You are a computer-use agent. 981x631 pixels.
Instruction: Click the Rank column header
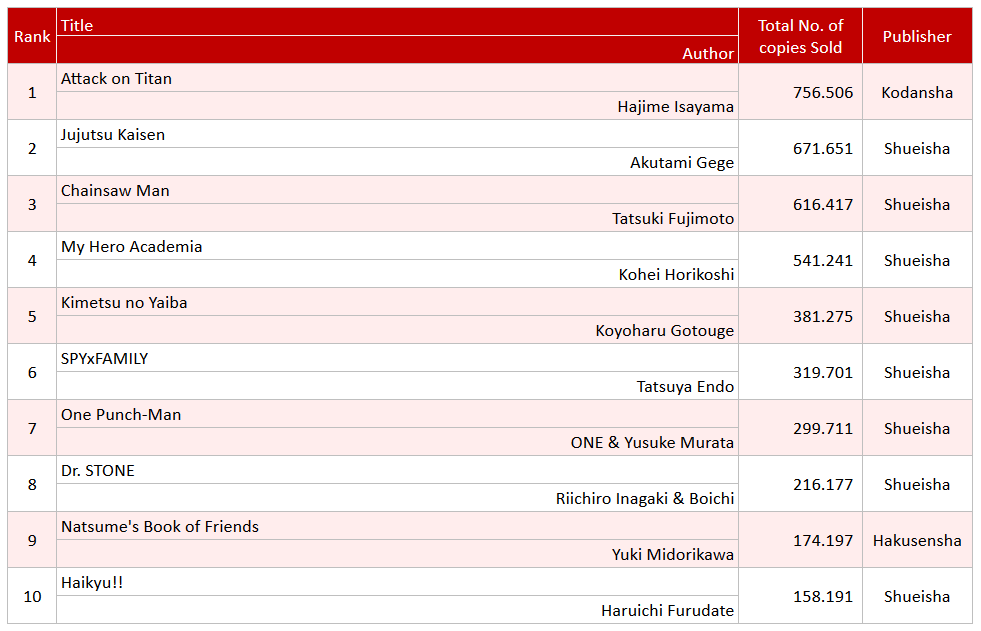click(32, 36)
